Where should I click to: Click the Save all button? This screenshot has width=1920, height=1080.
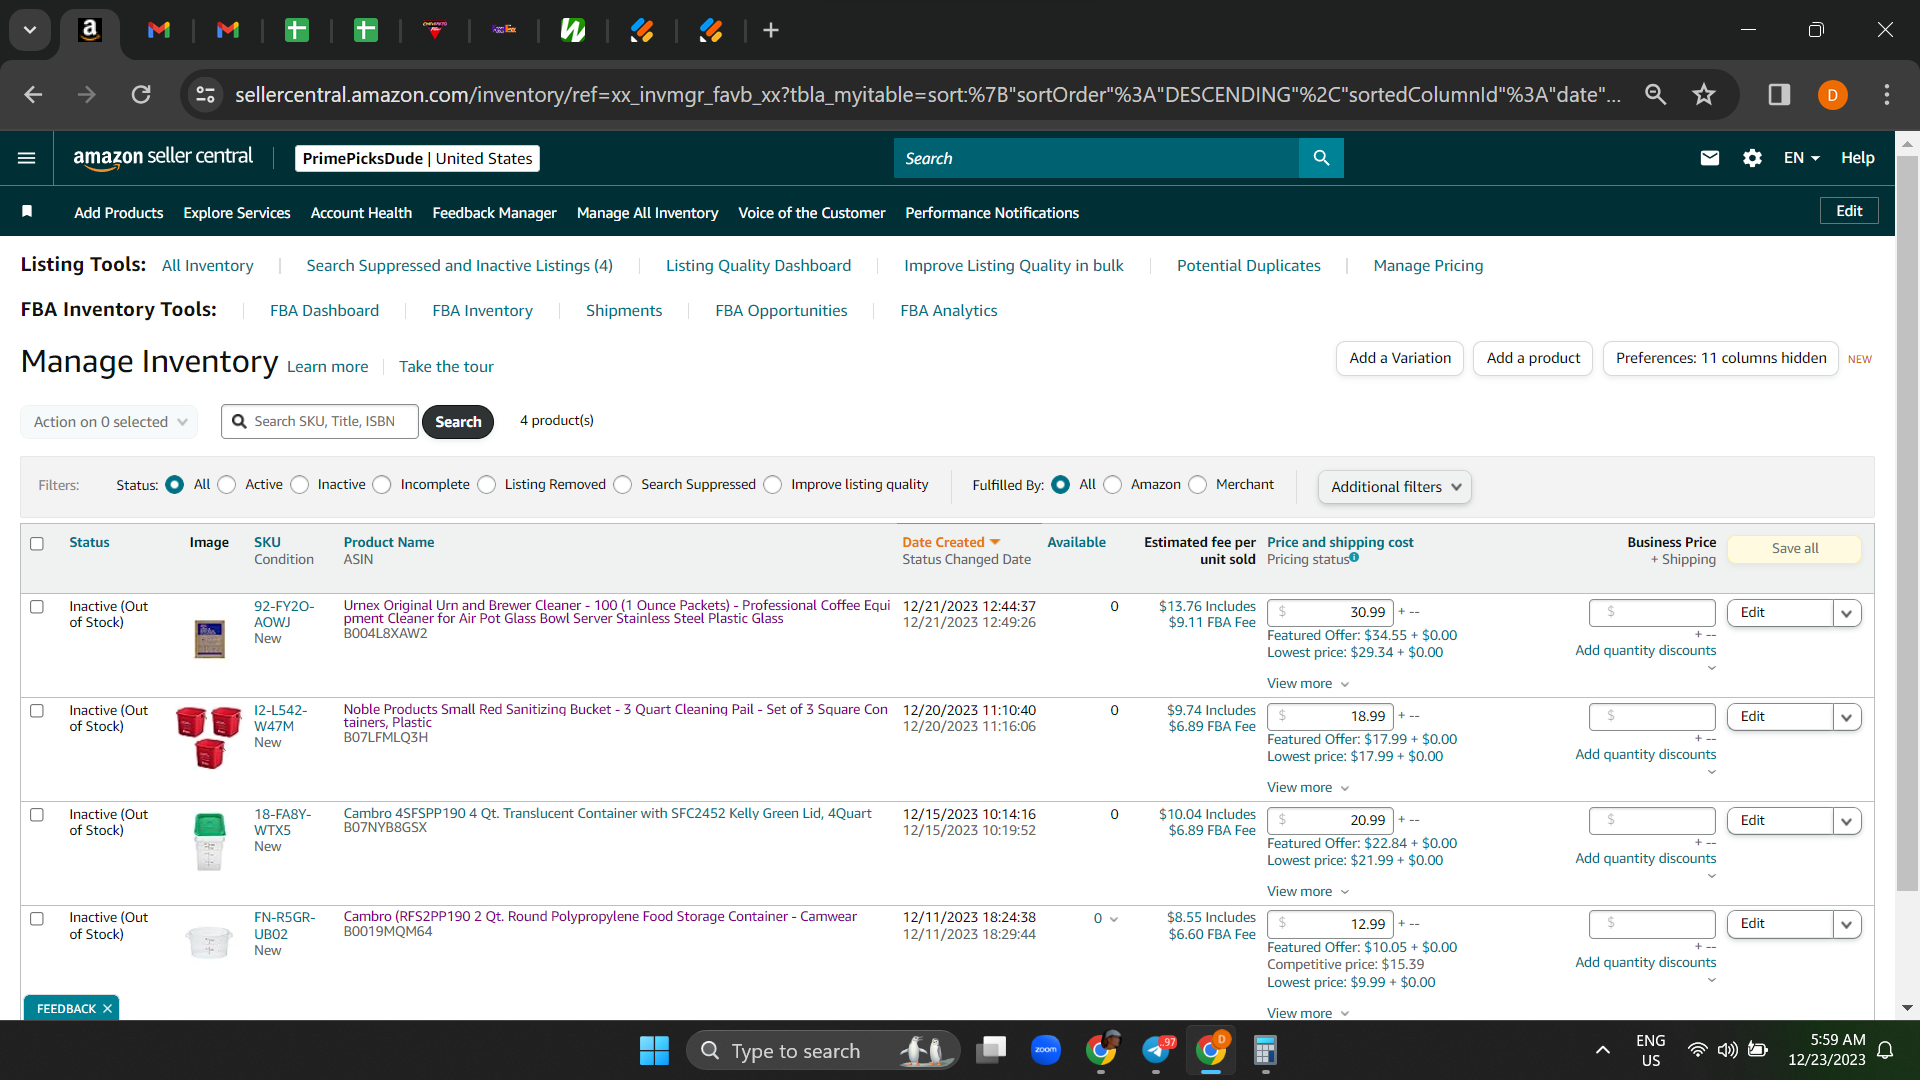coord(1795,549)
